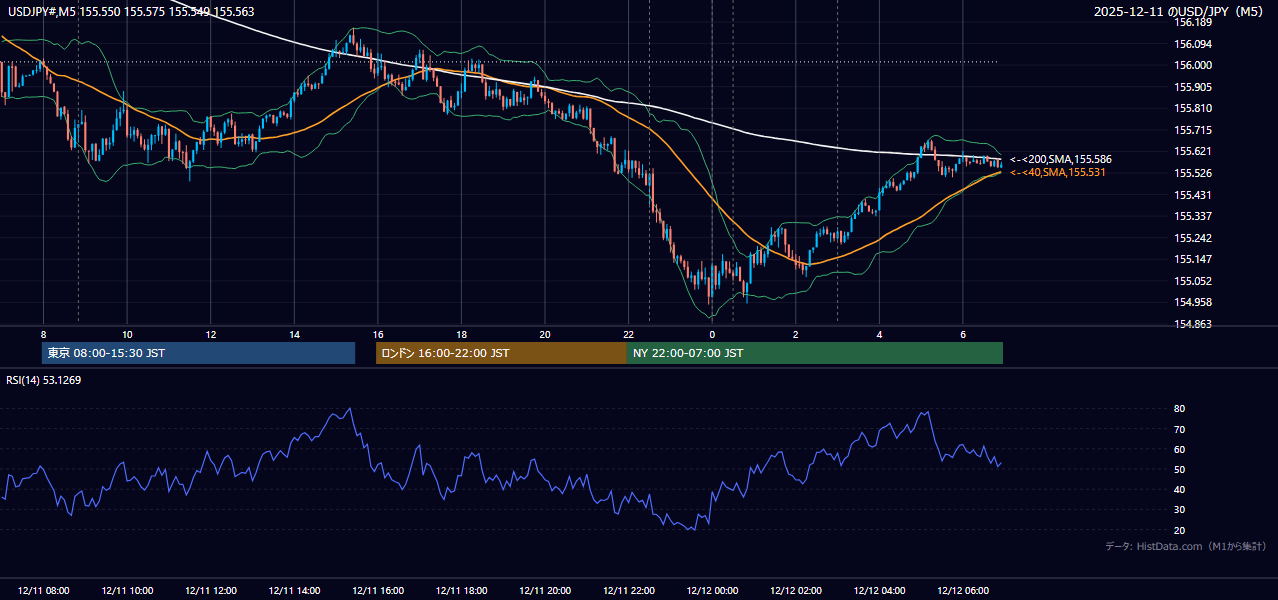The height and width of the screenshot is (600, 1278).
Task: Click hour tick '14' under the price chart
Action: coord(294,334)
